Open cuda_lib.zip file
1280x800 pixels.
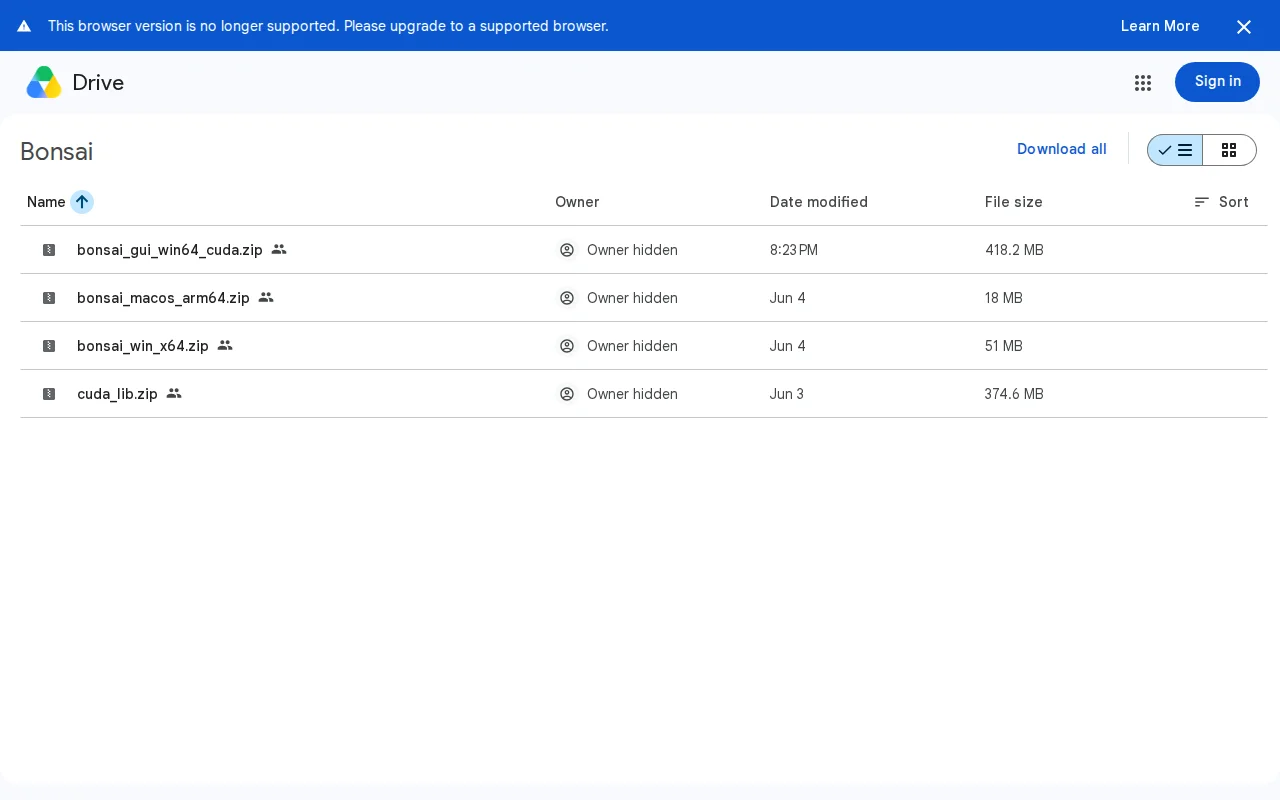pyautogui.click(x=117, y=394)
